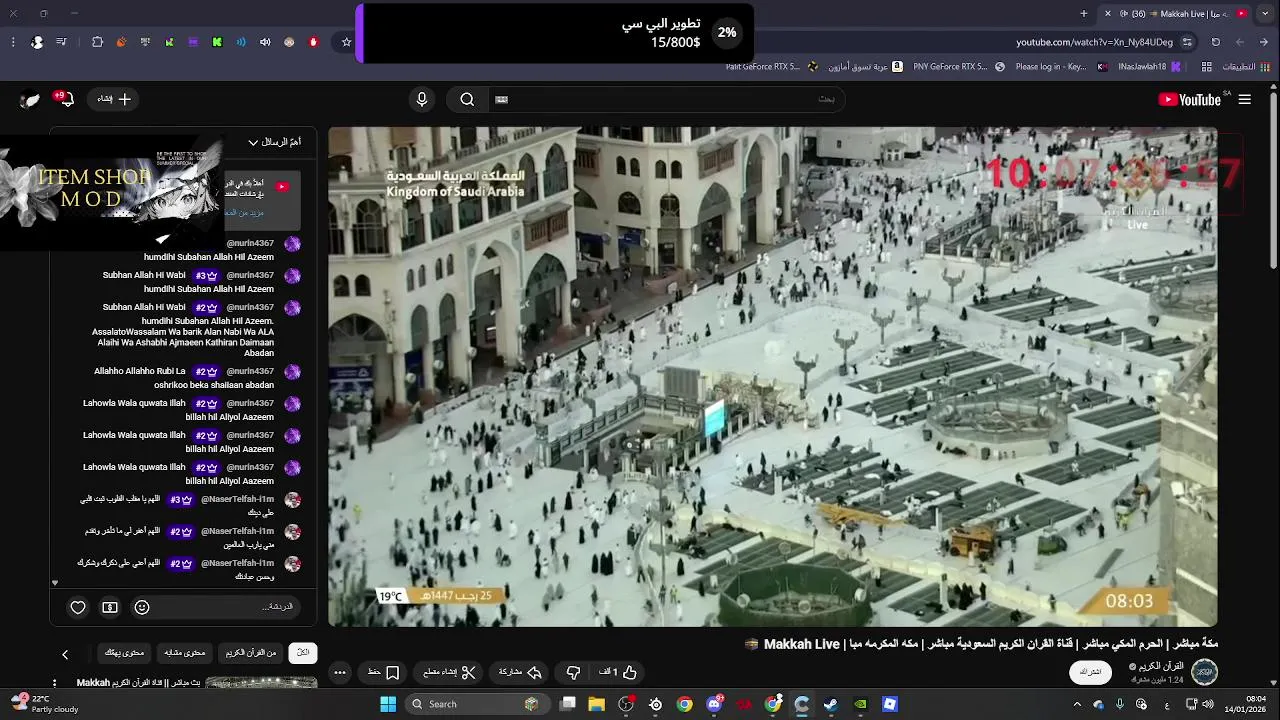
Task: Open Steam from taskbar
Action: (x=831, y=704)
